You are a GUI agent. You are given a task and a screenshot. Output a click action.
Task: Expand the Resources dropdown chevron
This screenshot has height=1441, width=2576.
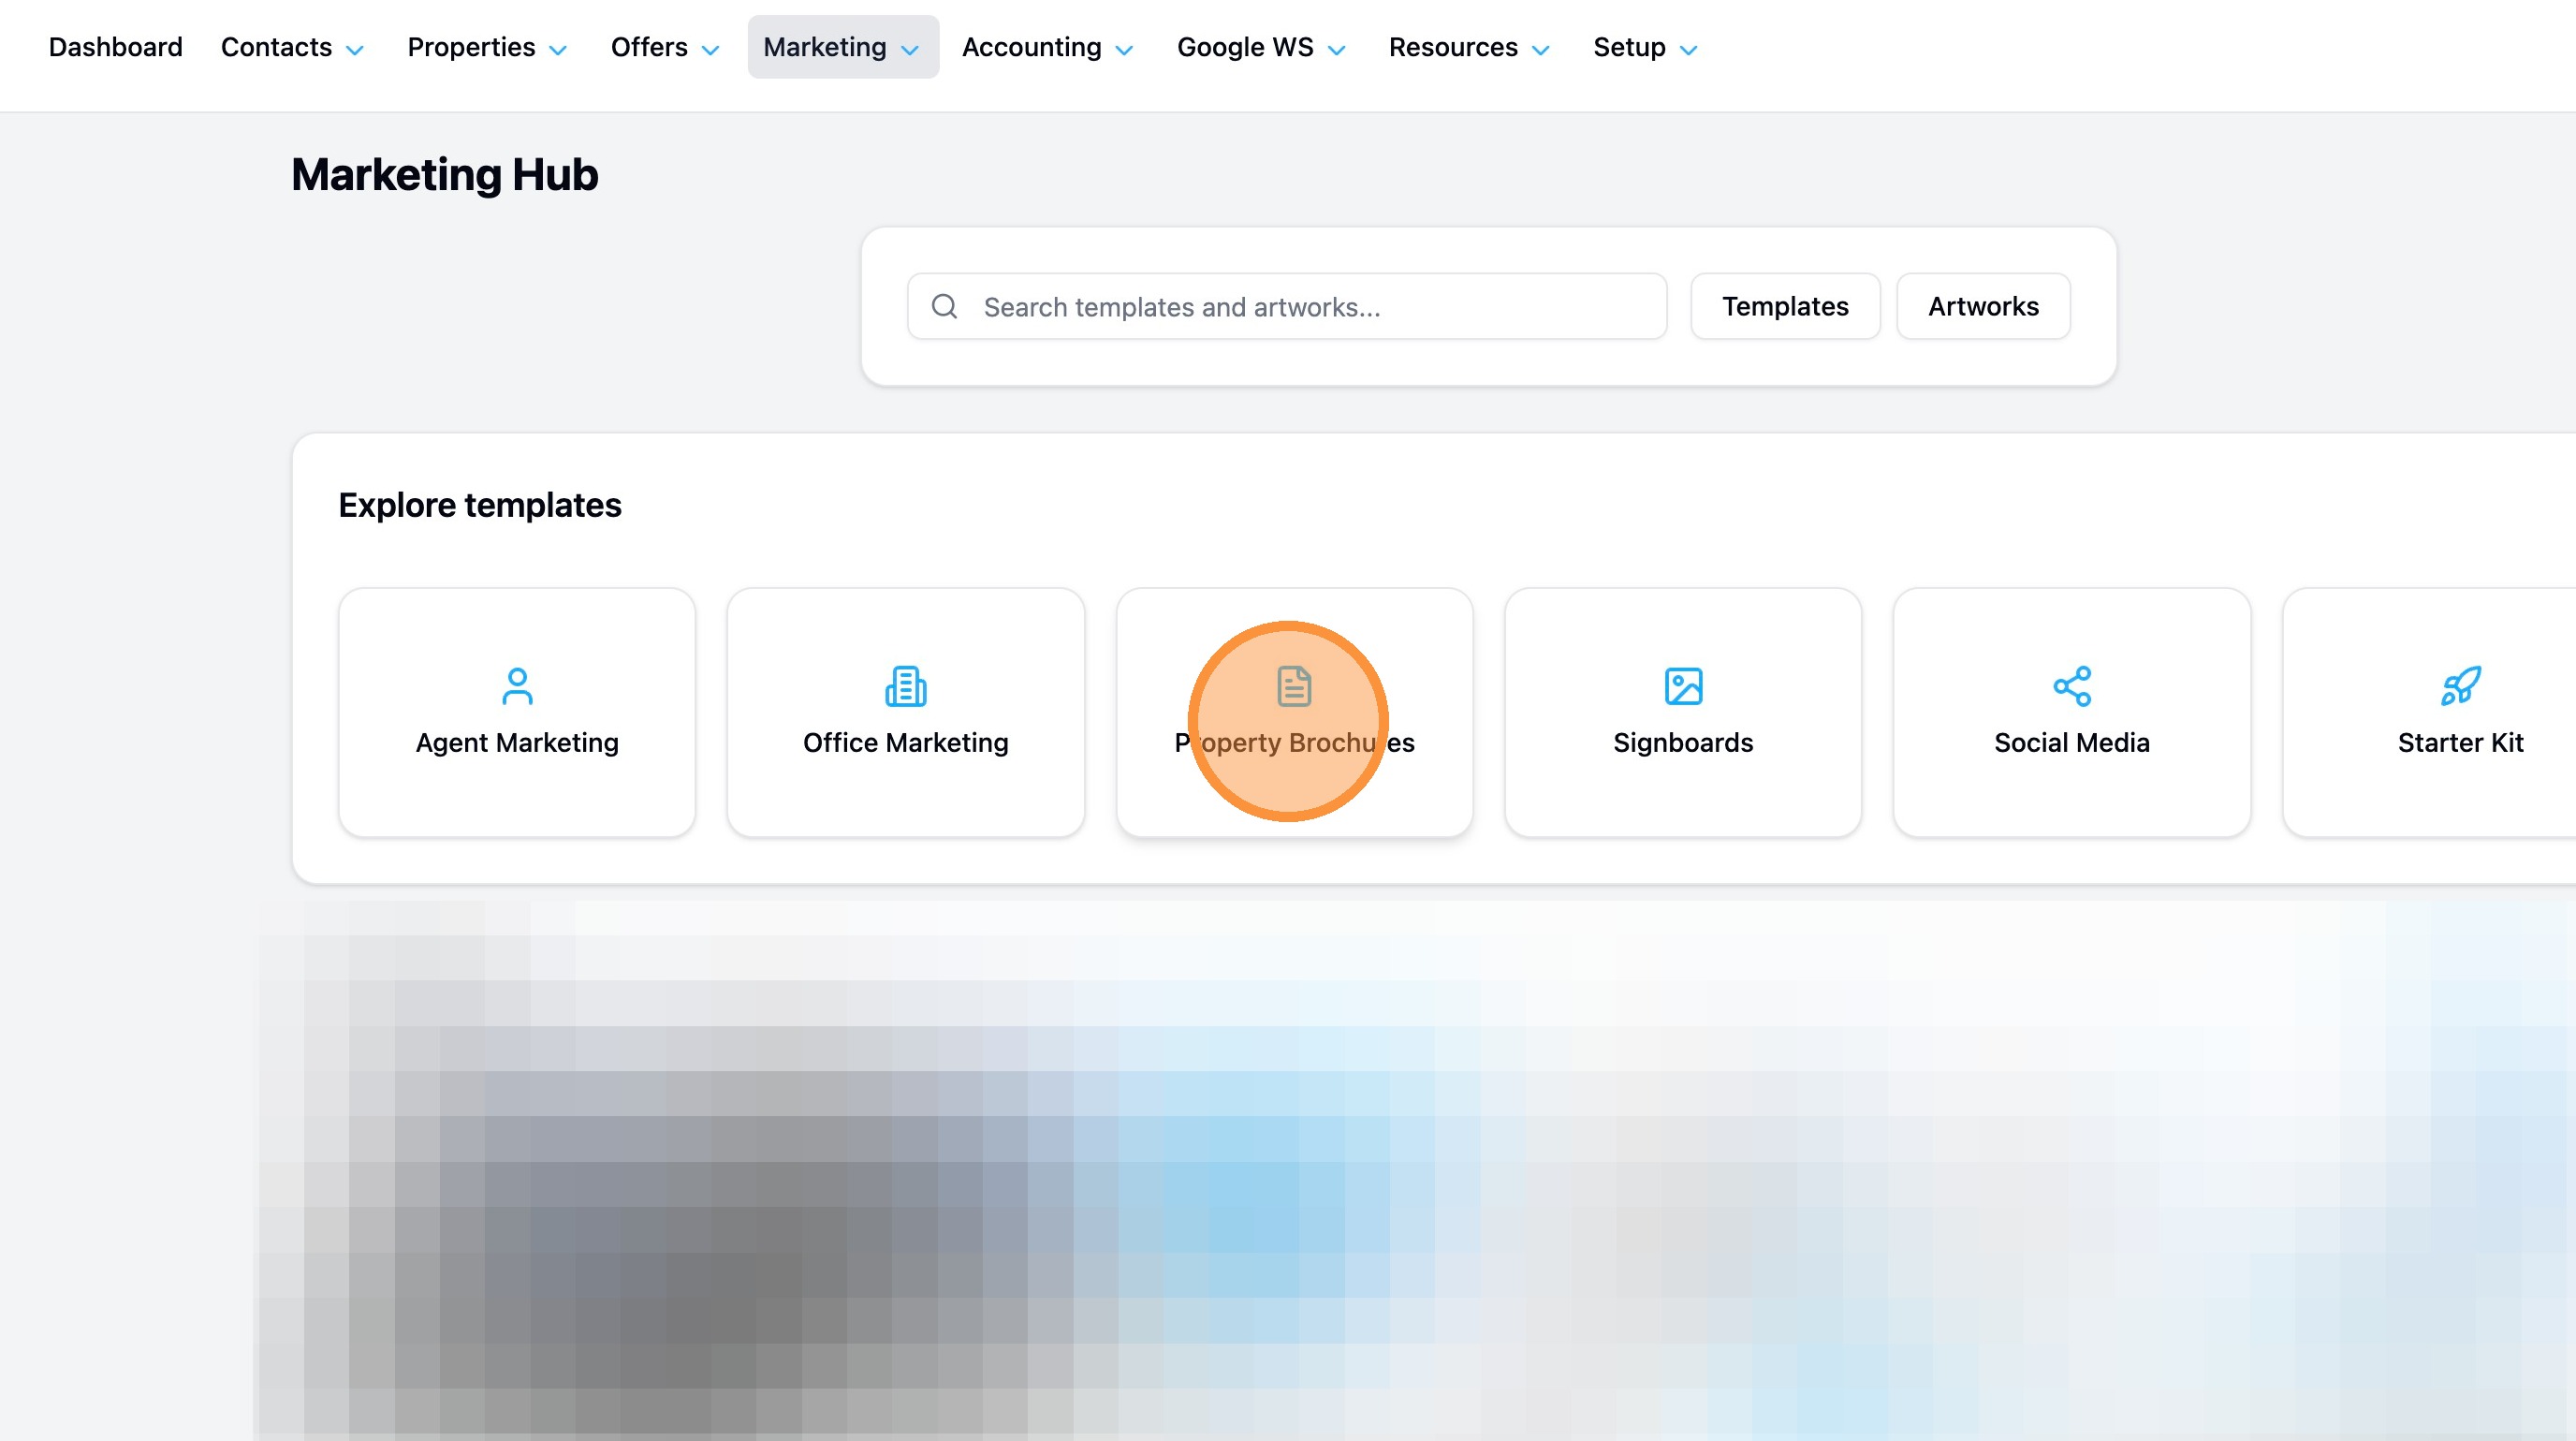pos(1541,50)
